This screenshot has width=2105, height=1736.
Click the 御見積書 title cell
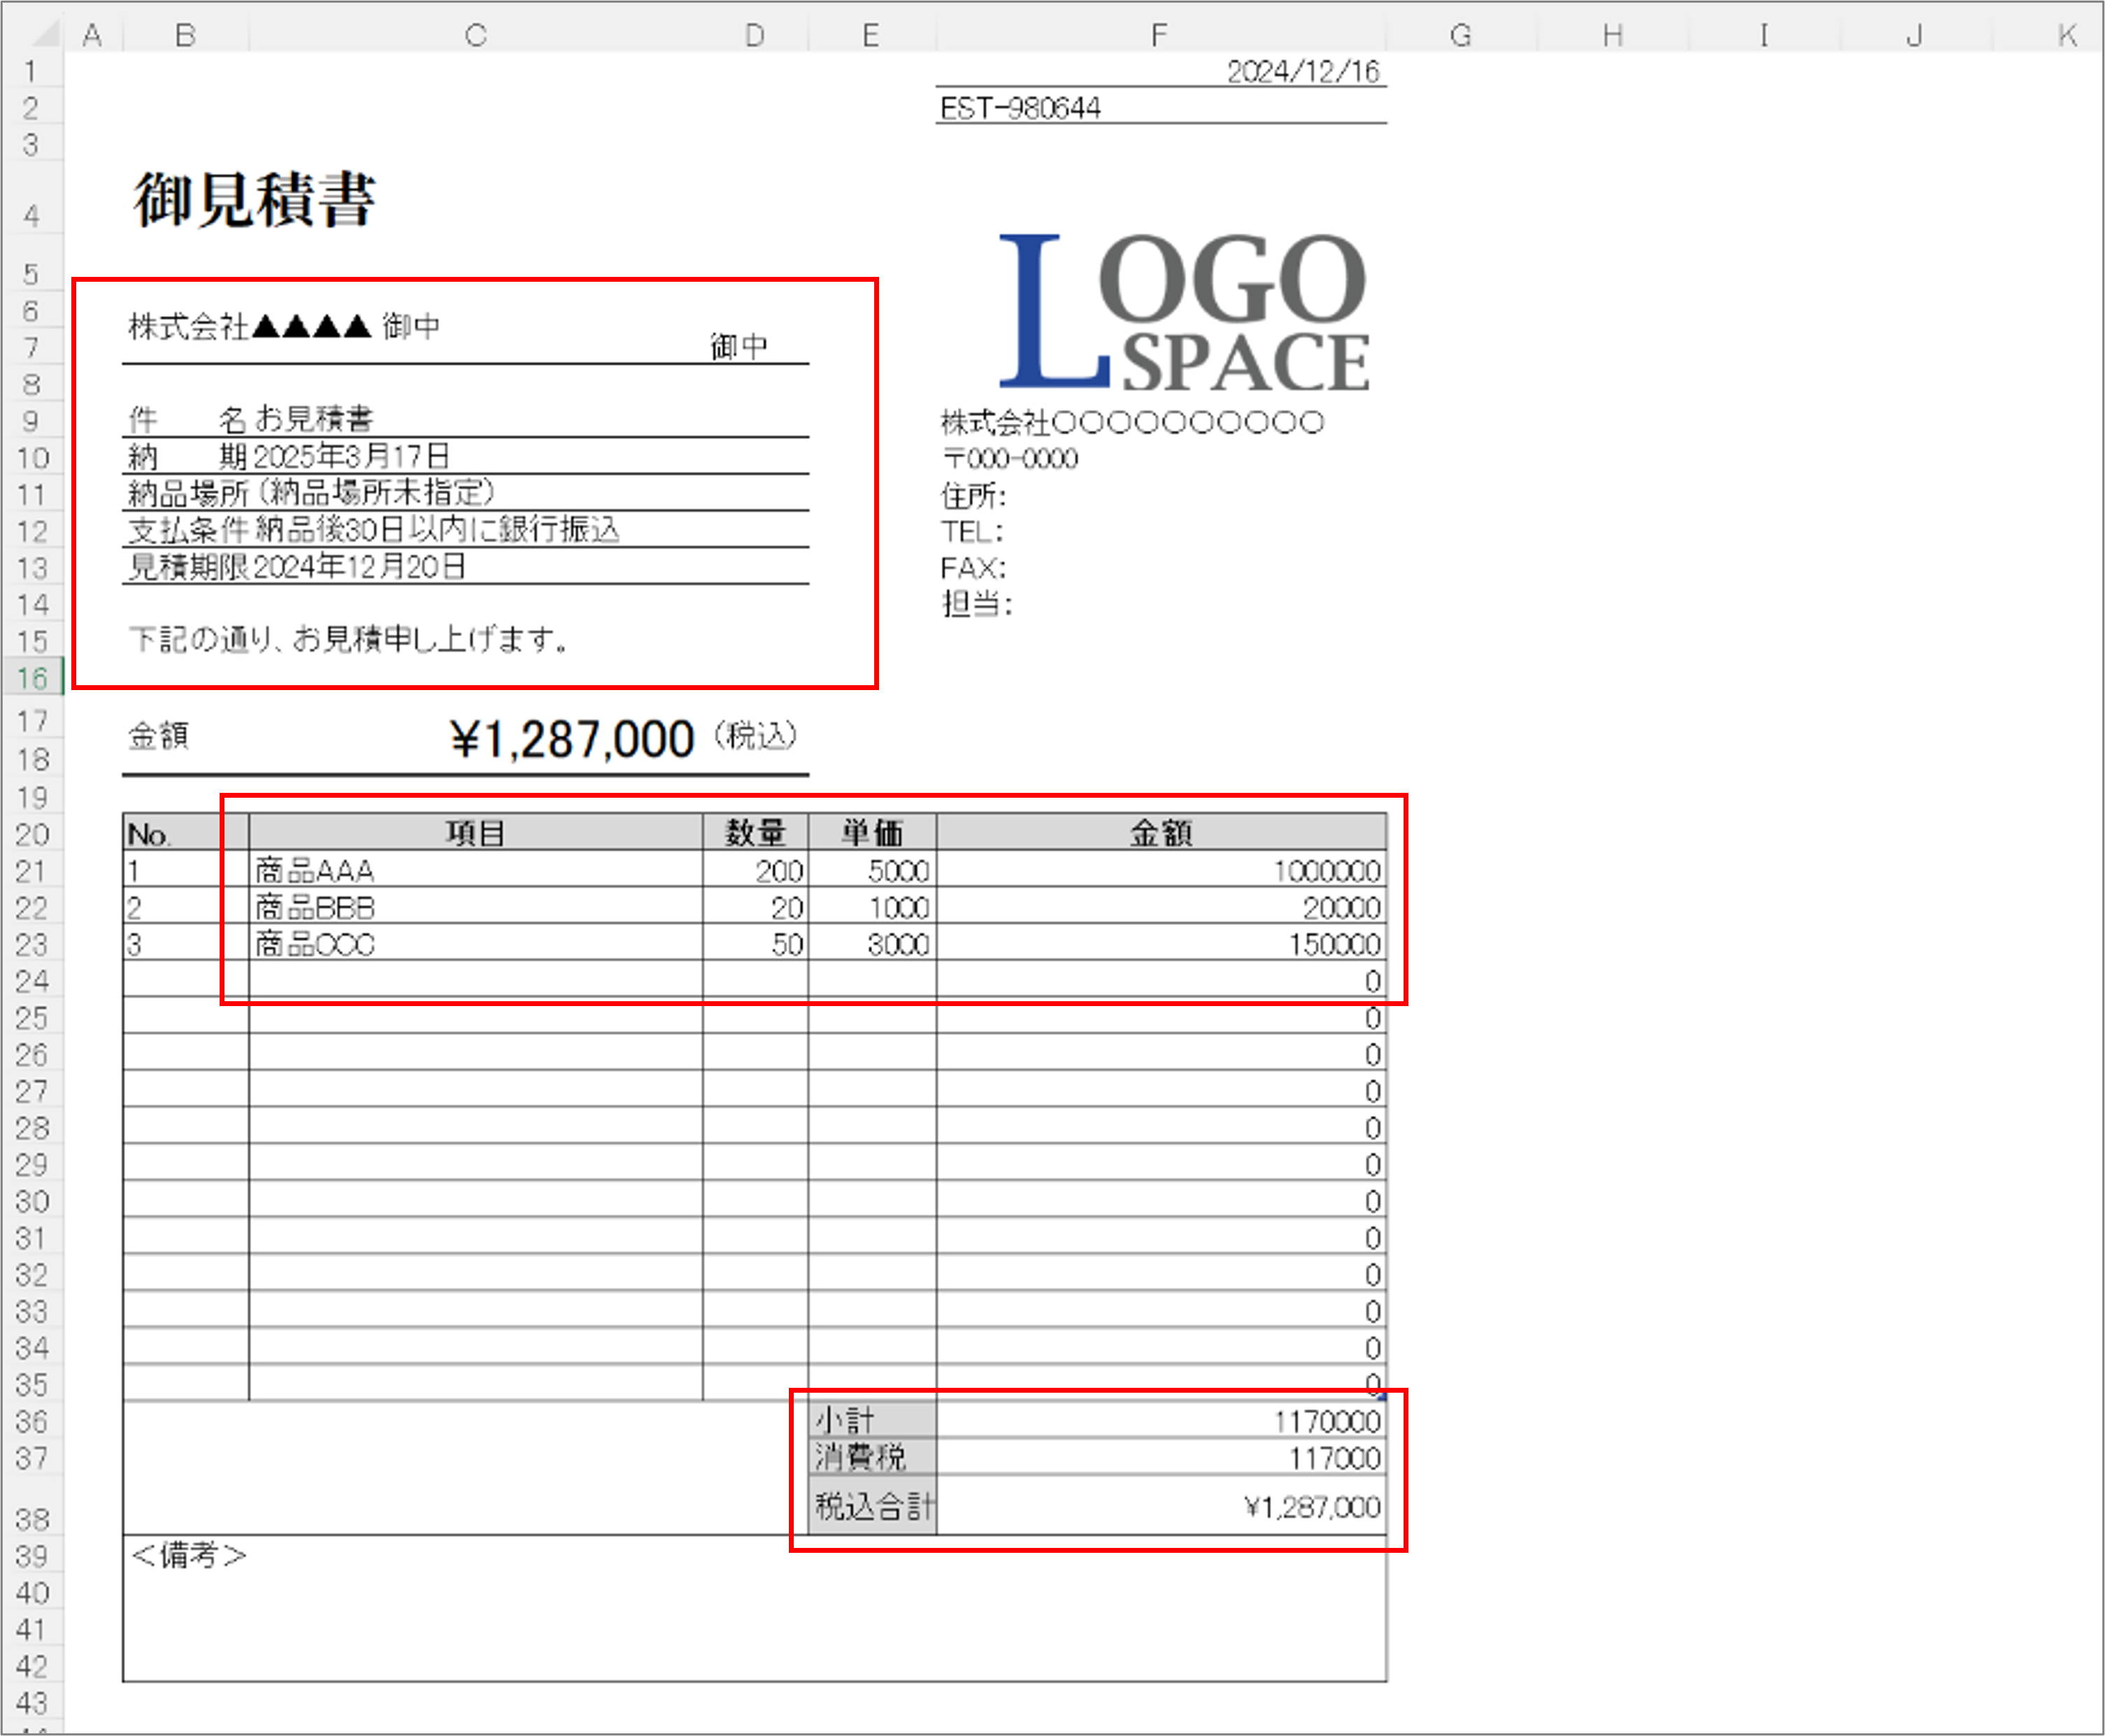click(255, 200)
